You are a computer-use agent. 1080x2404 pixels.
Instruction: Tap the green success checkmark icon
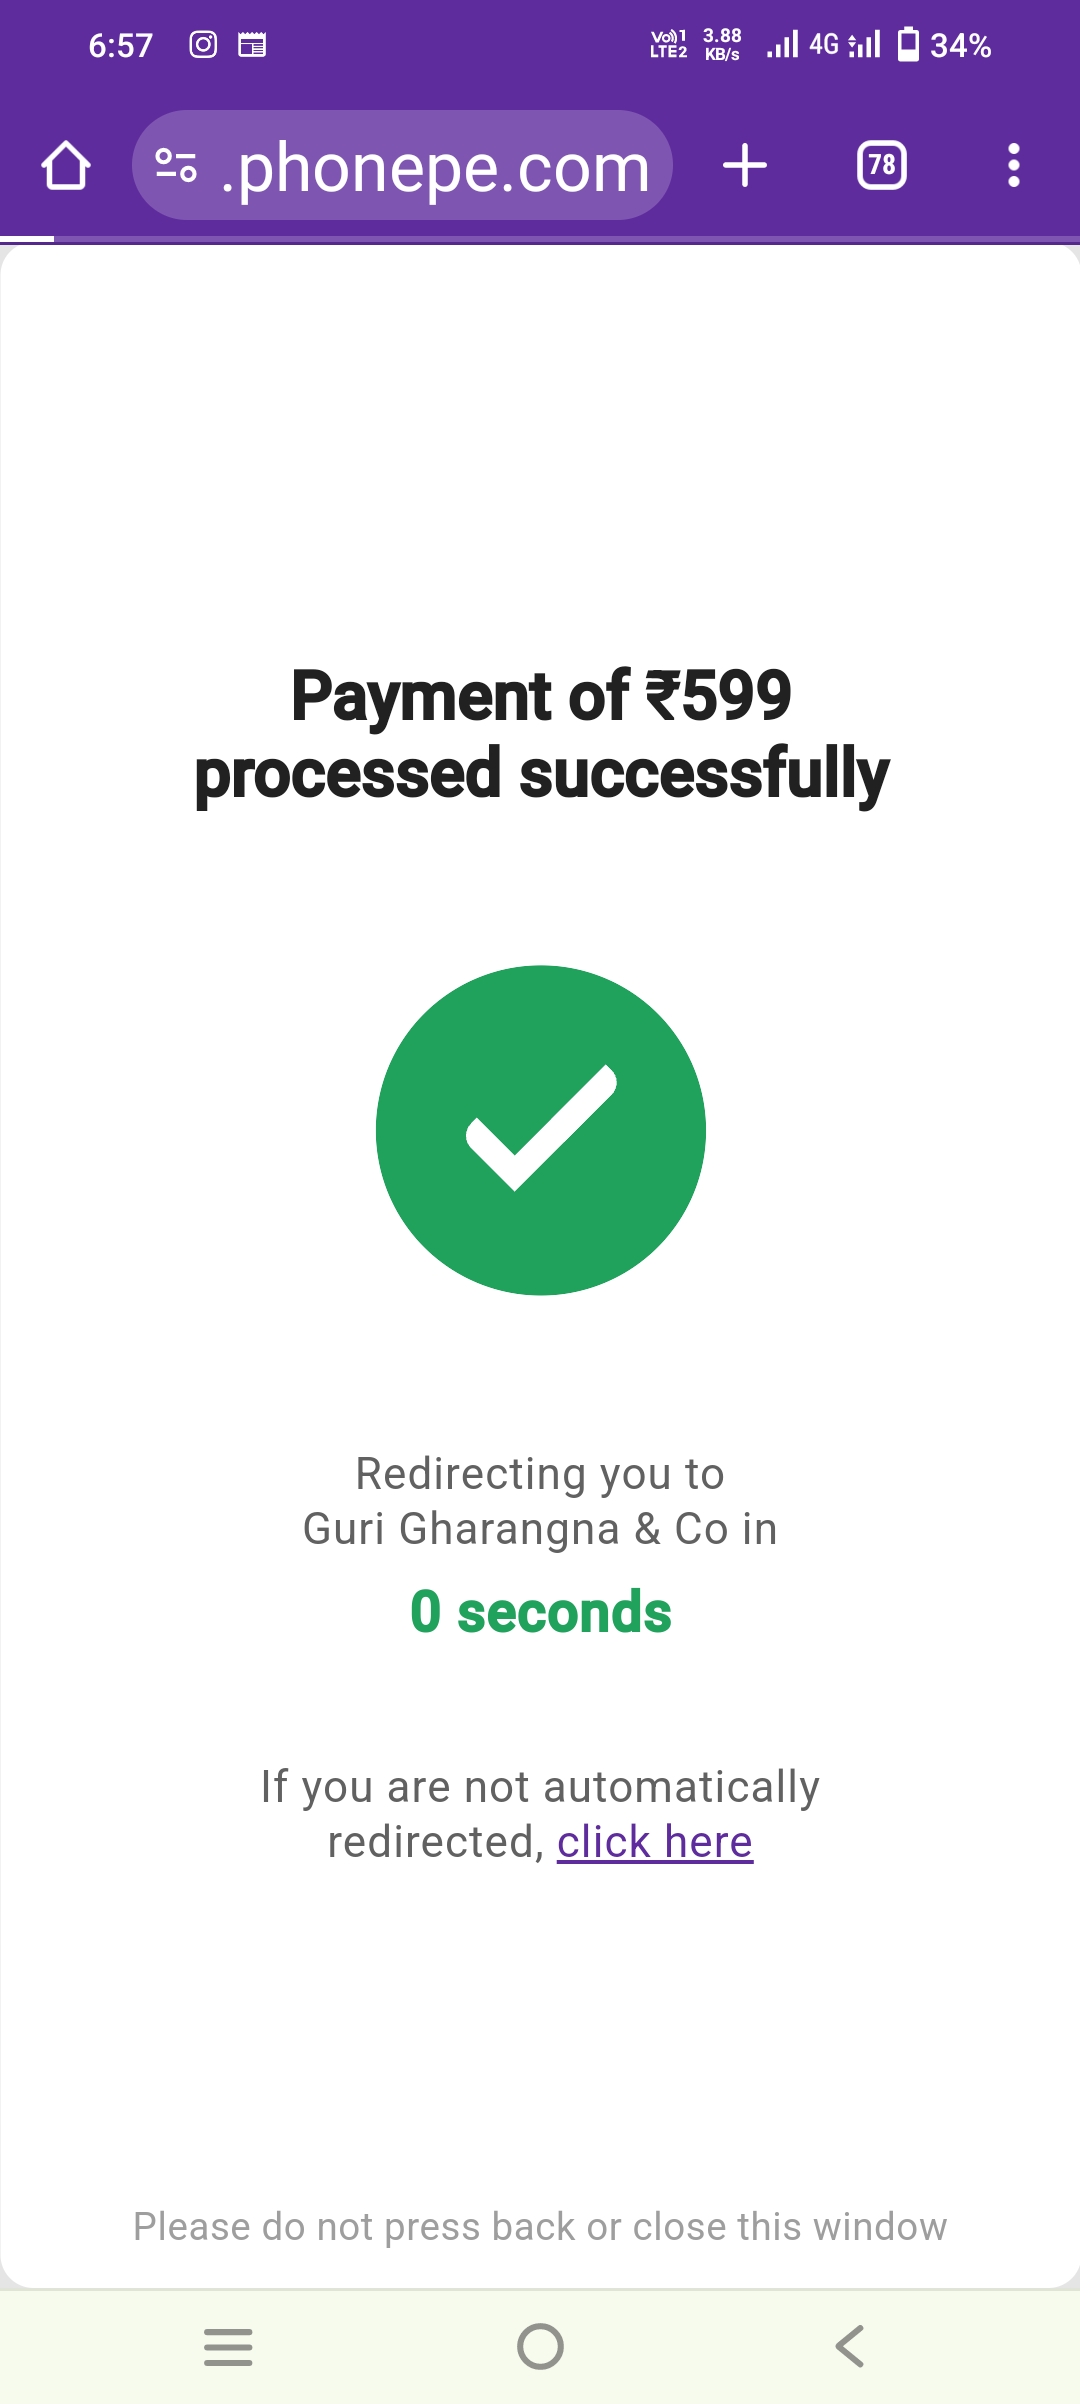coord(541,1130)
